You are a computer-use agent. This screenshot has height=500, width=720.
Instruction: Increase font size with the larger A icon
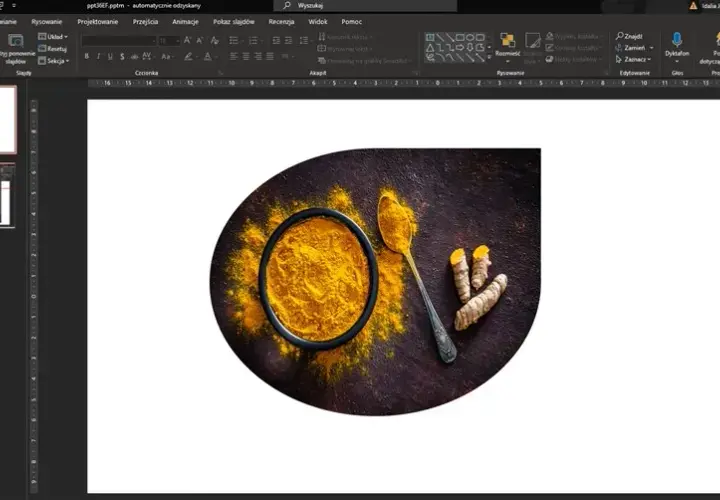coord(187,40)
